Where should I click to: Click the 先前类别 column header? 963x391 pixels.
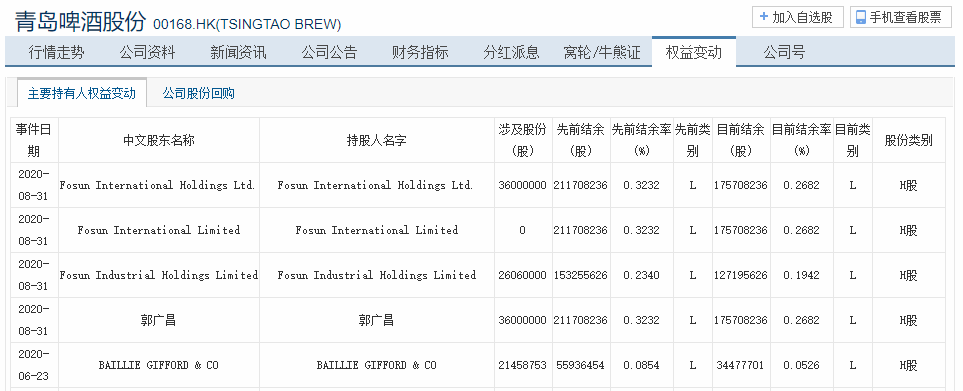click(693, 140)
